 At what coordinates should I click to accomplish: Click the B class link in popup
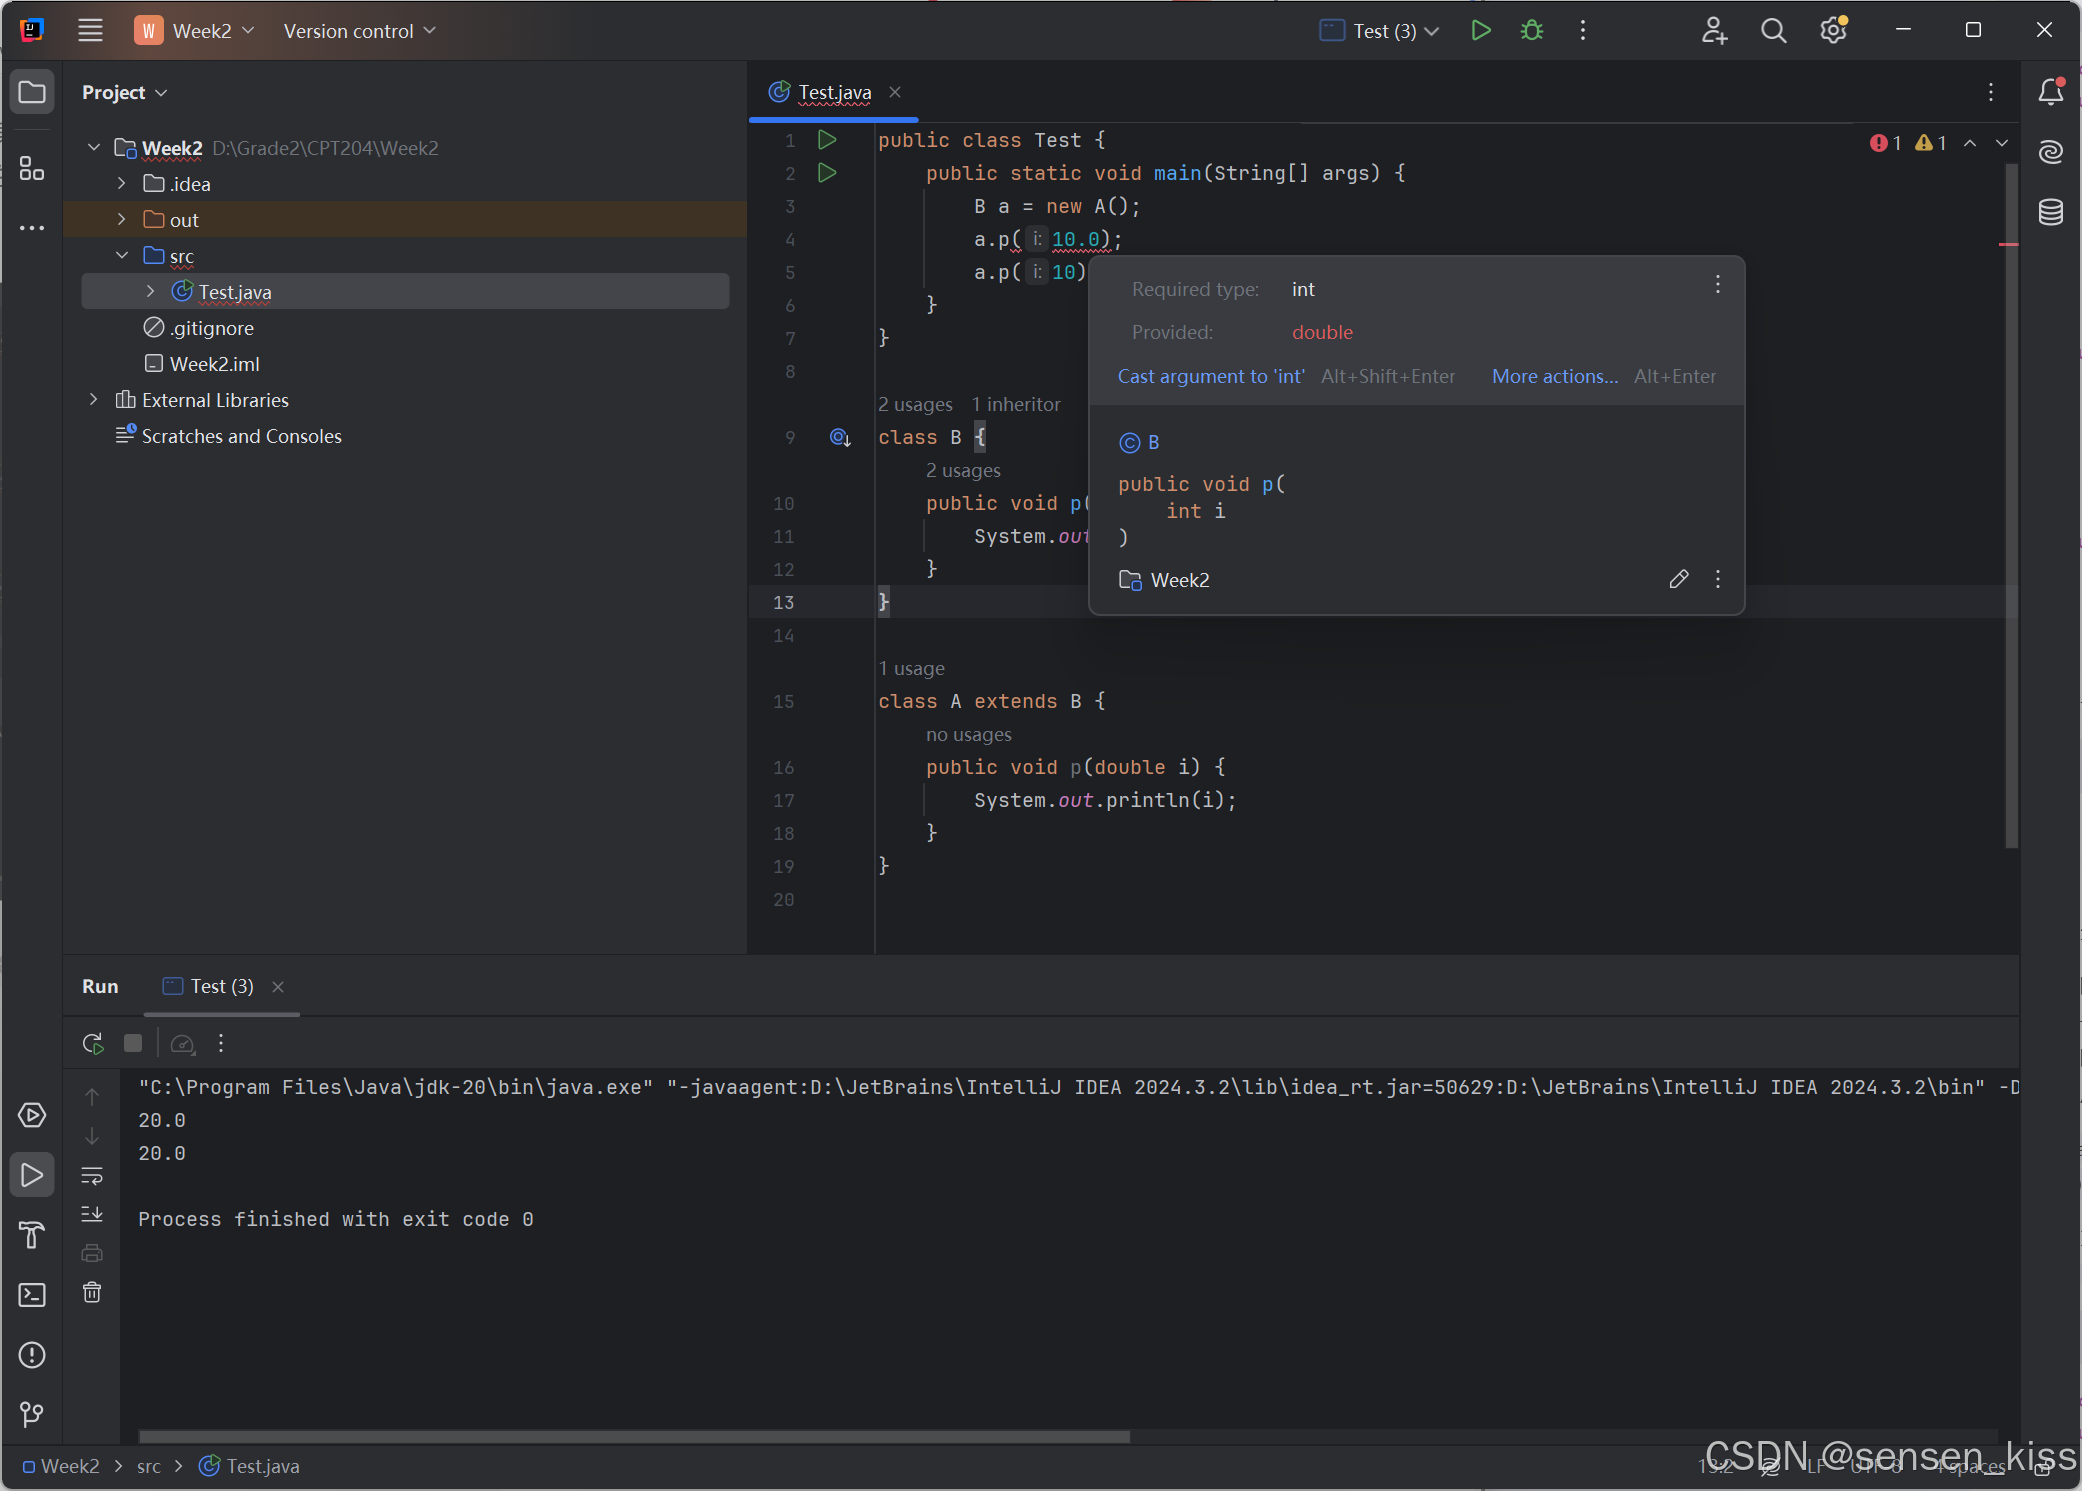[x=1153, y=442]
